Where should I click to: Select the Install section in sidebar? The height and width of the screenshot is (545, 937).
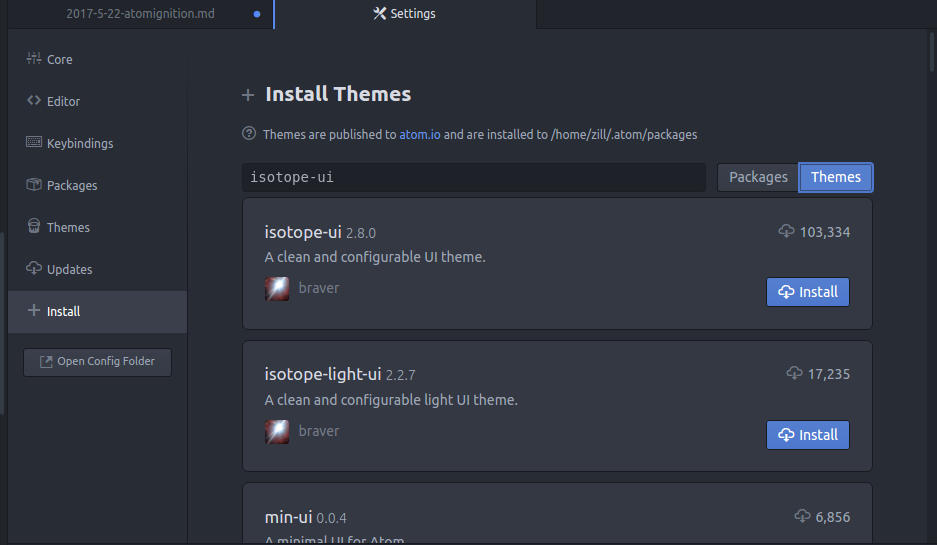(97, 311)
